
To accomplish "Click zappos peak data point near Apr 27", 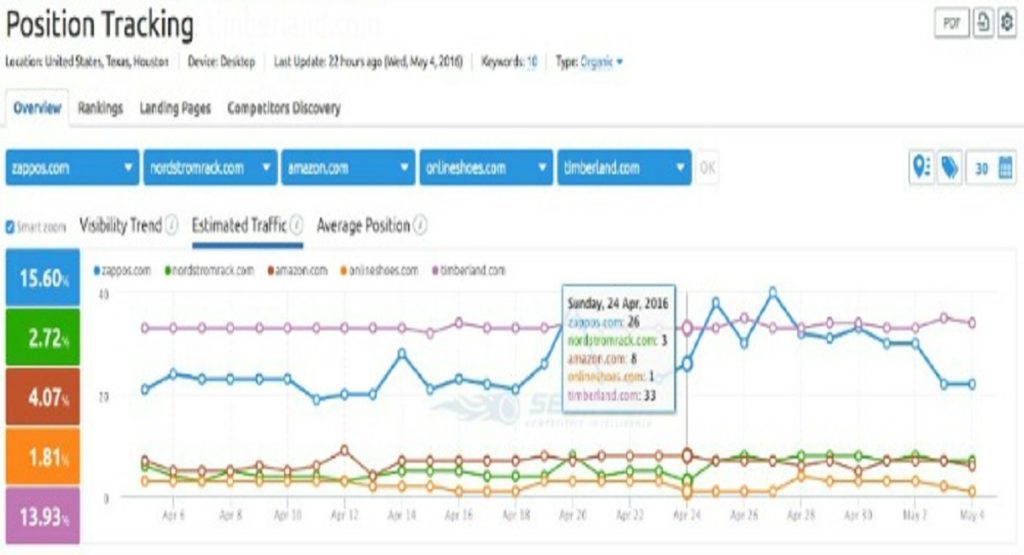I will point(773,293).
